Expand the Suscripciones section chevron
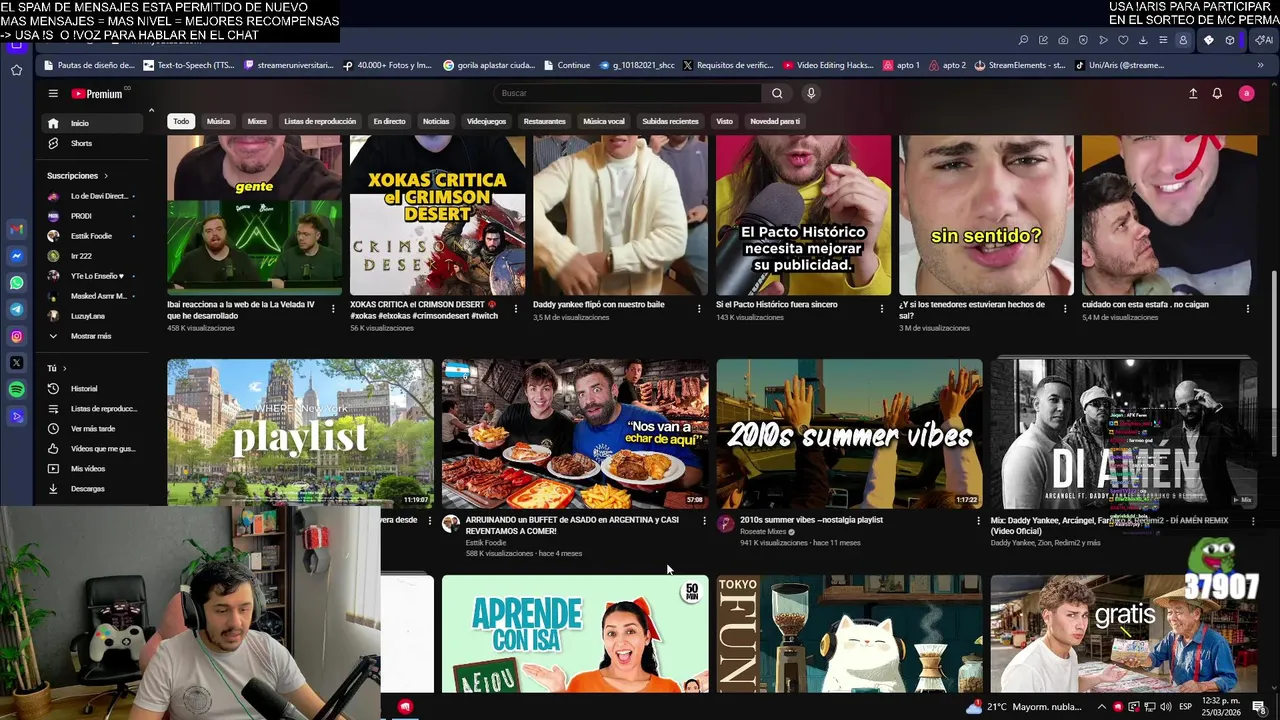The width and height of the screenshot is (1280, 720). tap(107, 176)
